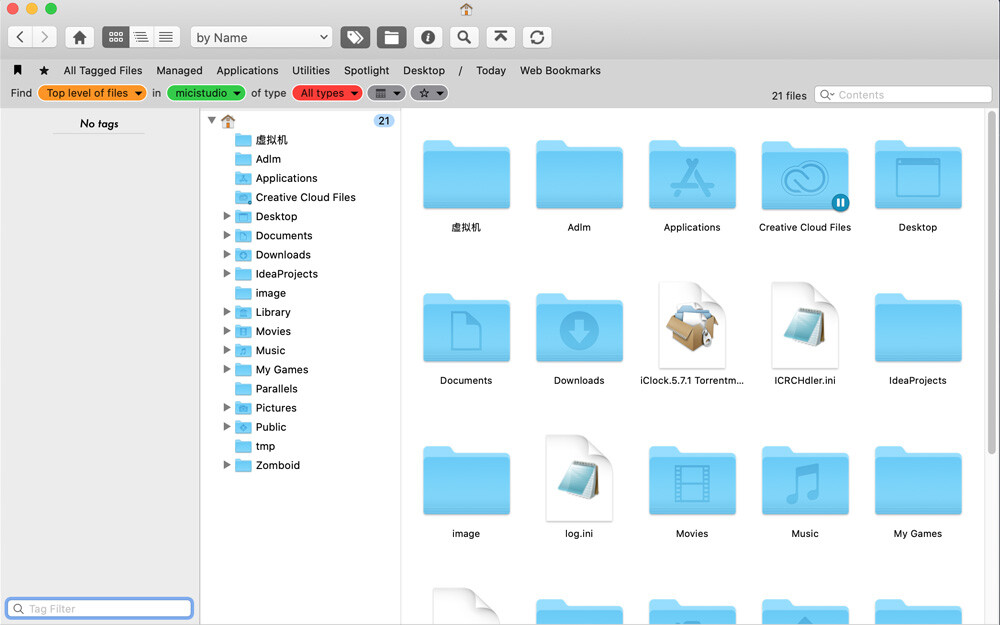Click the Tag Filter input field
Screen dimensions: 1000x625
coord(99,608)
